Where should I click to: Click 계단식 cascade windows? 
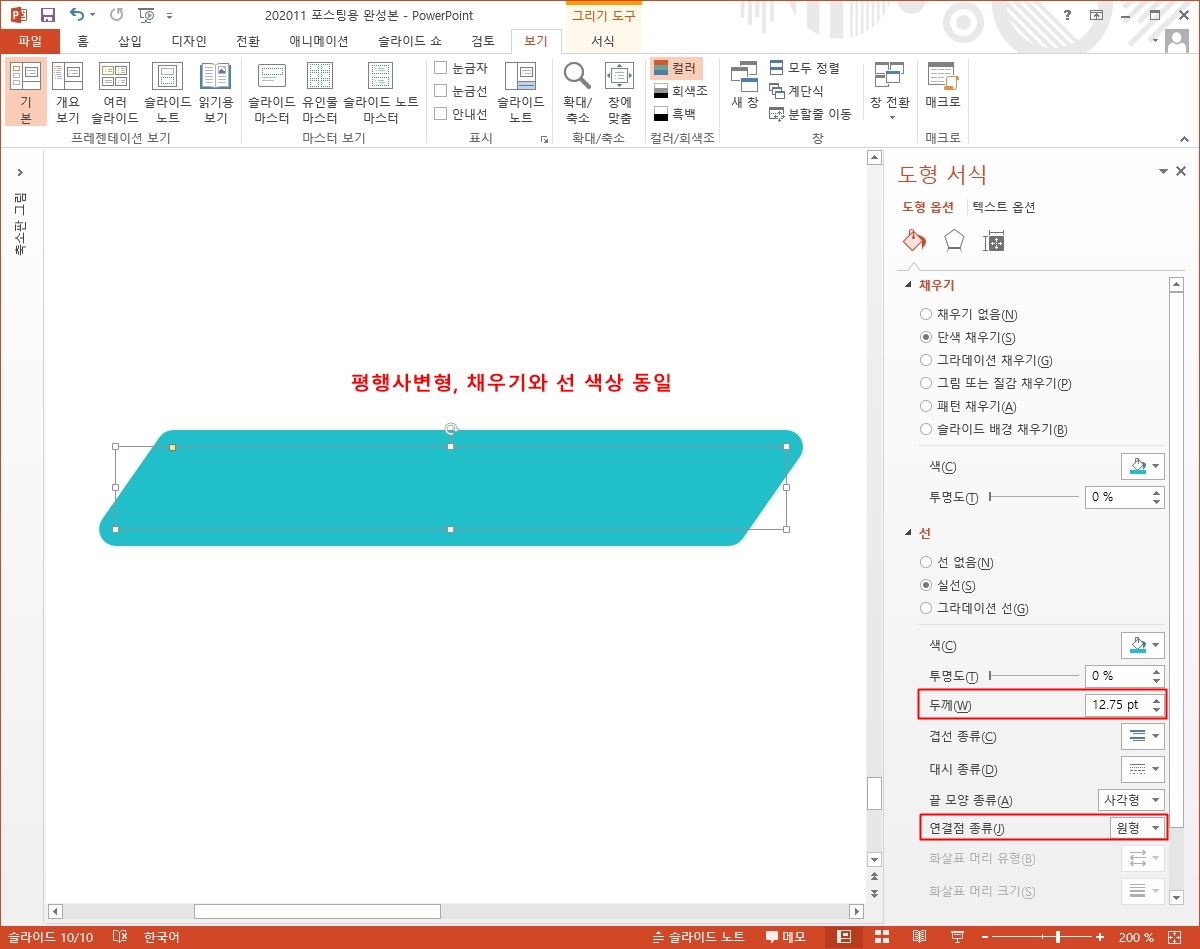point(797,91)
